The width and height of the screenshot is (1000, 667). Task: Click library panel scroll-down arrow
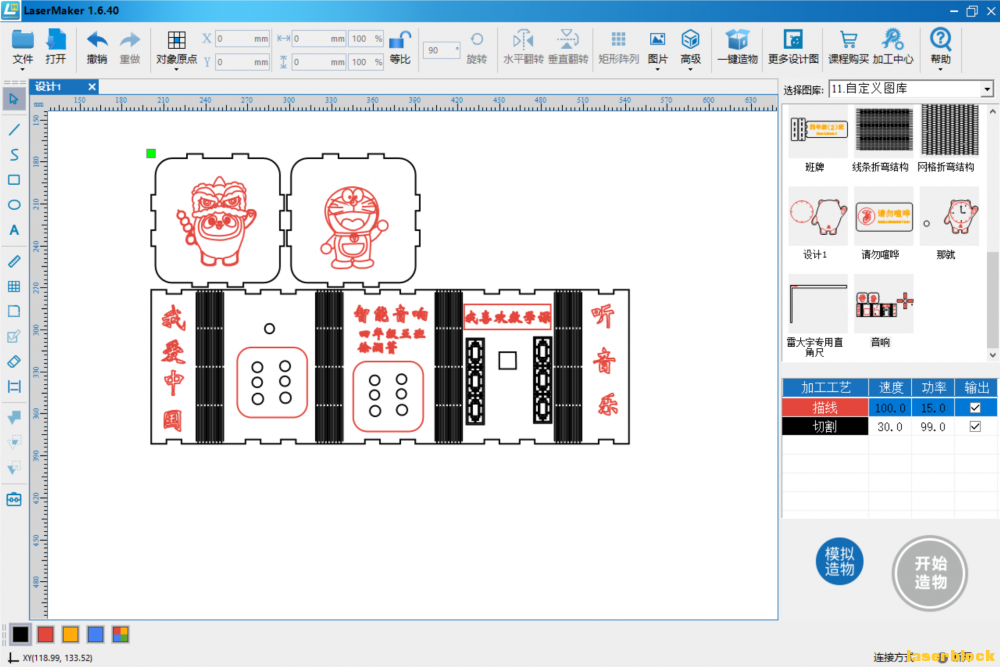tap(992, 355)
